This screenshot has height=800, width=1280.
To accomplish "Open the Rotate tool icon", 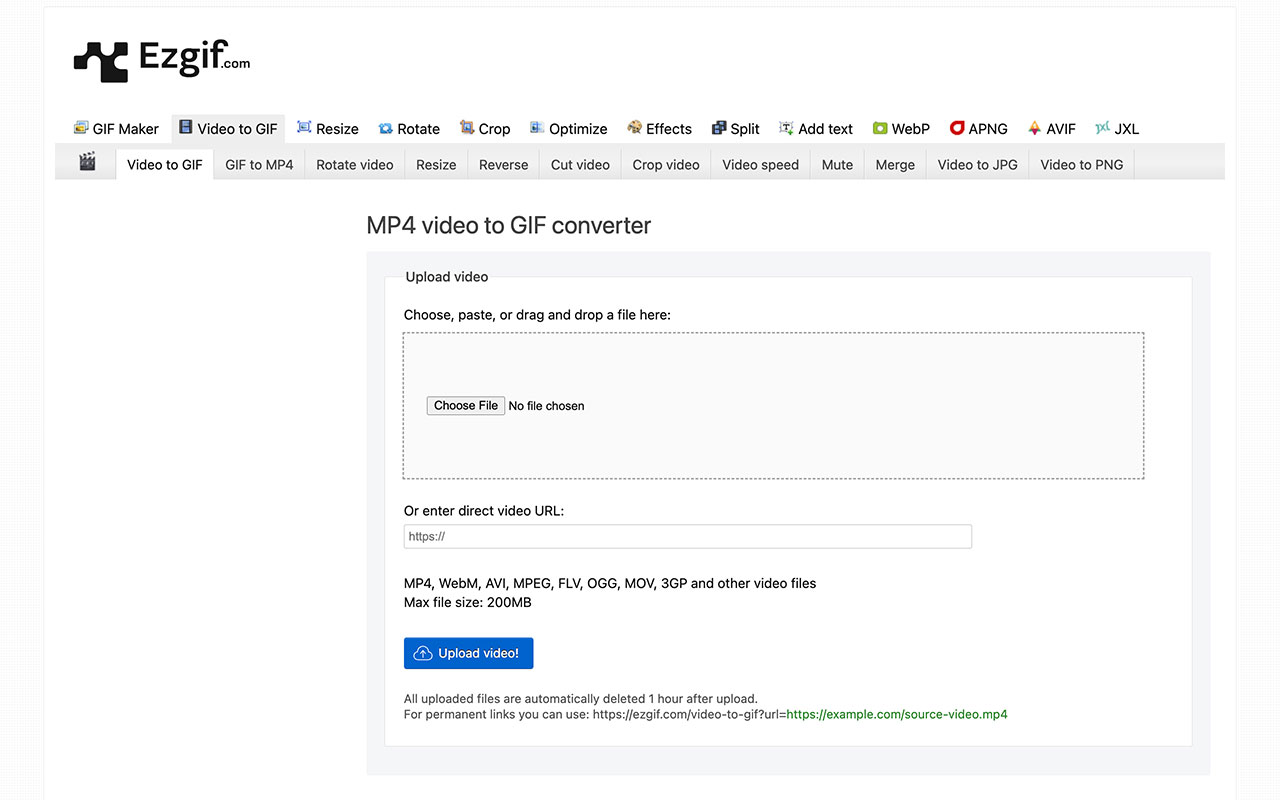I will click(385, 128).
